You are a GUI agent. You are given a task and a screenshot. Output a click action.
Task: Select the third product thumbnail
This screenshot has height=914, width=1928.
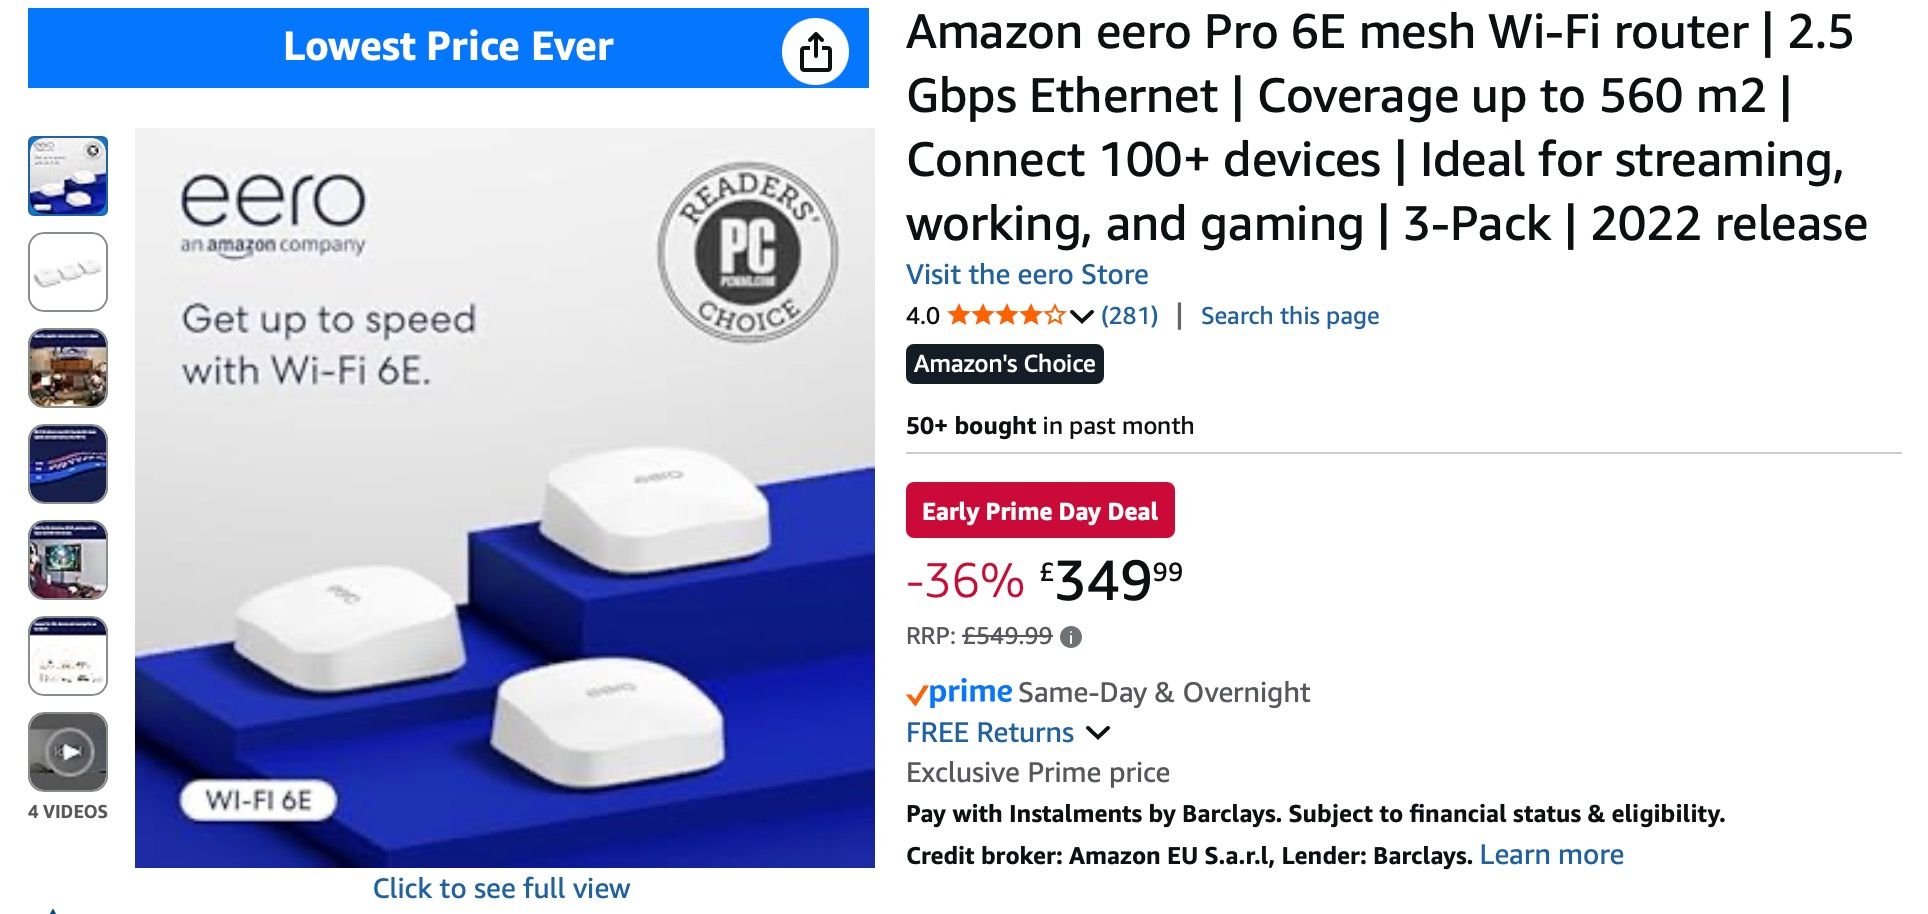click(68, 368)
